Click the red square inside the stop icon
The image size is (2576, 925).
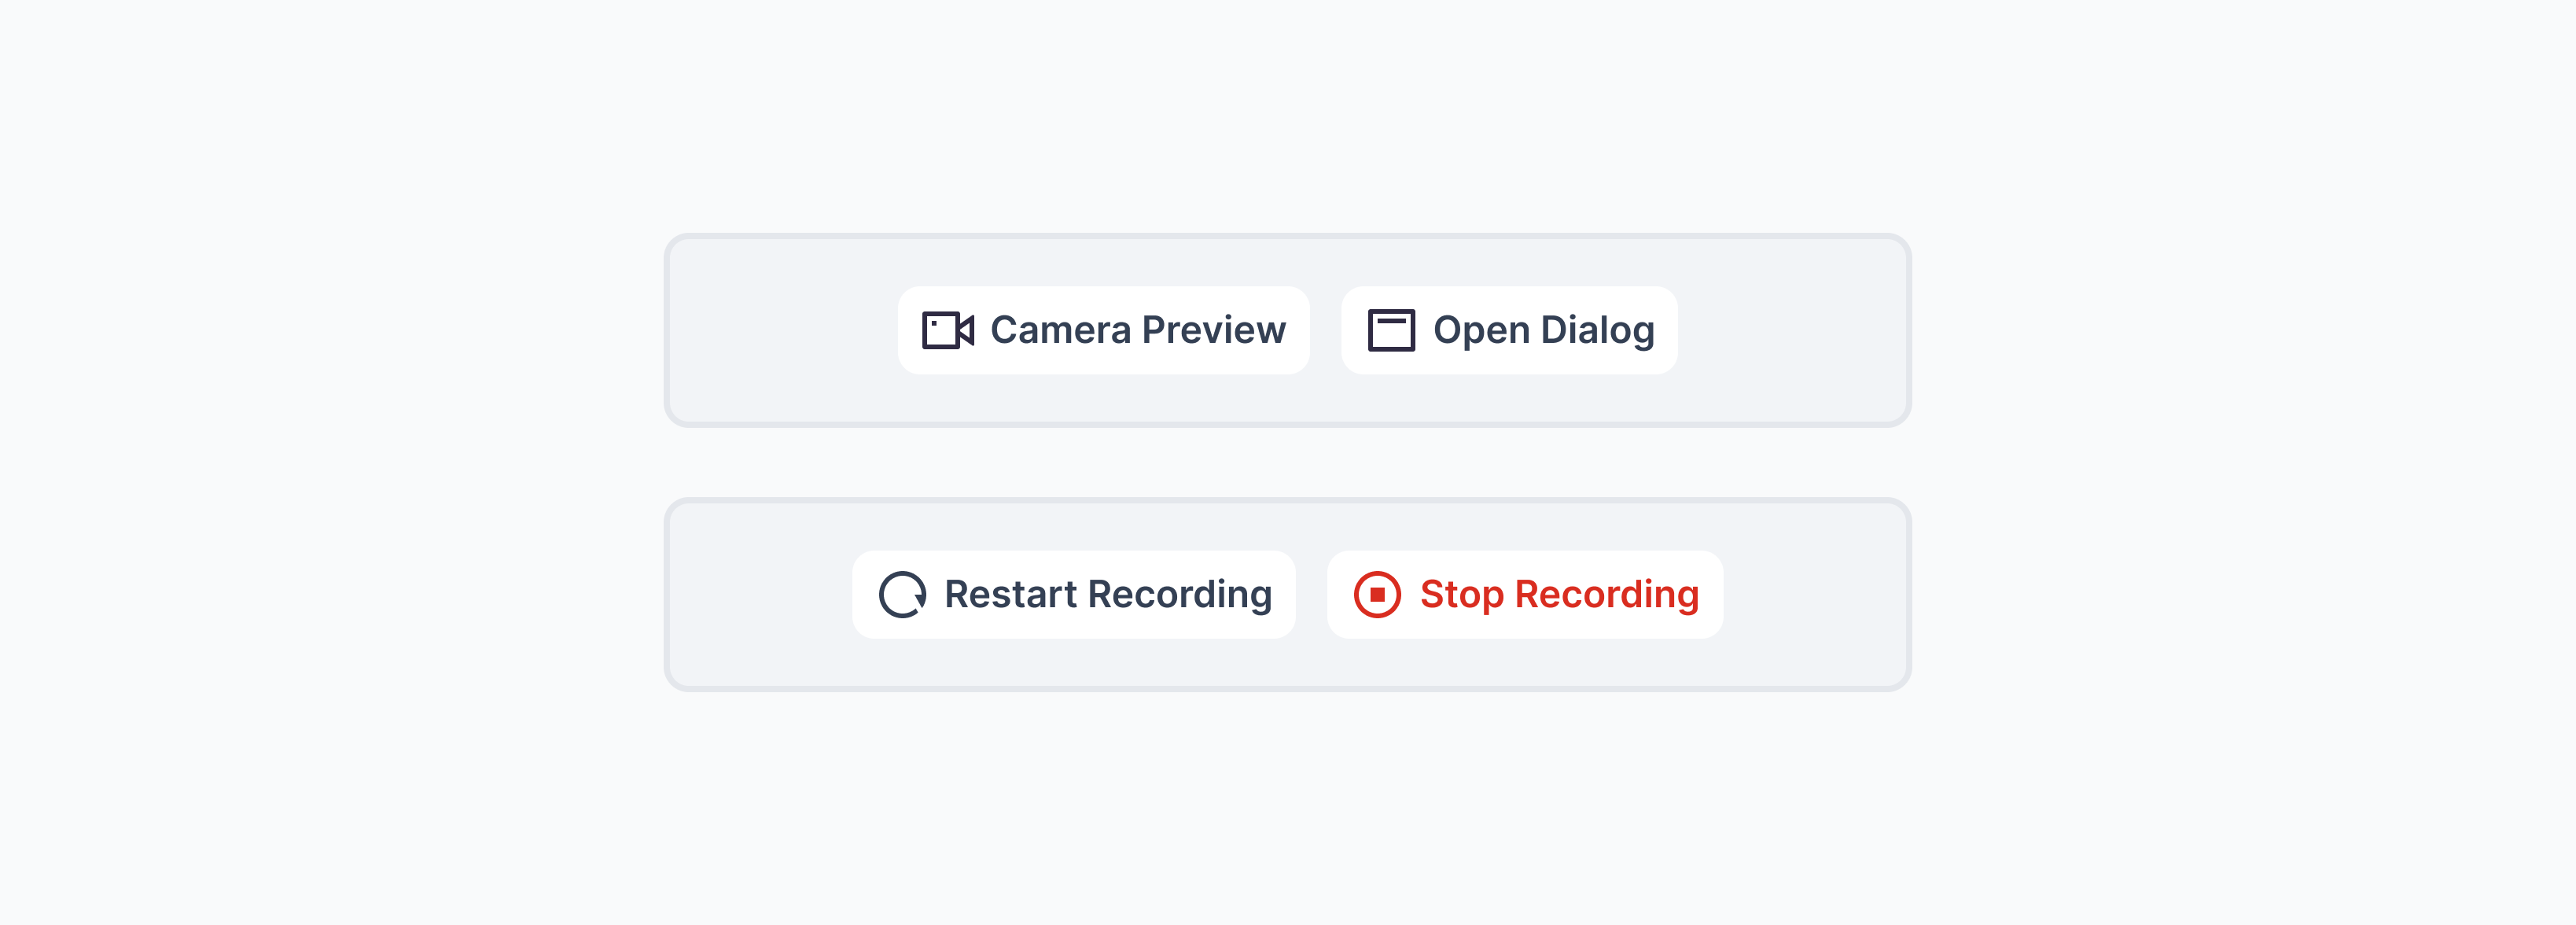tap(1377, 594)
